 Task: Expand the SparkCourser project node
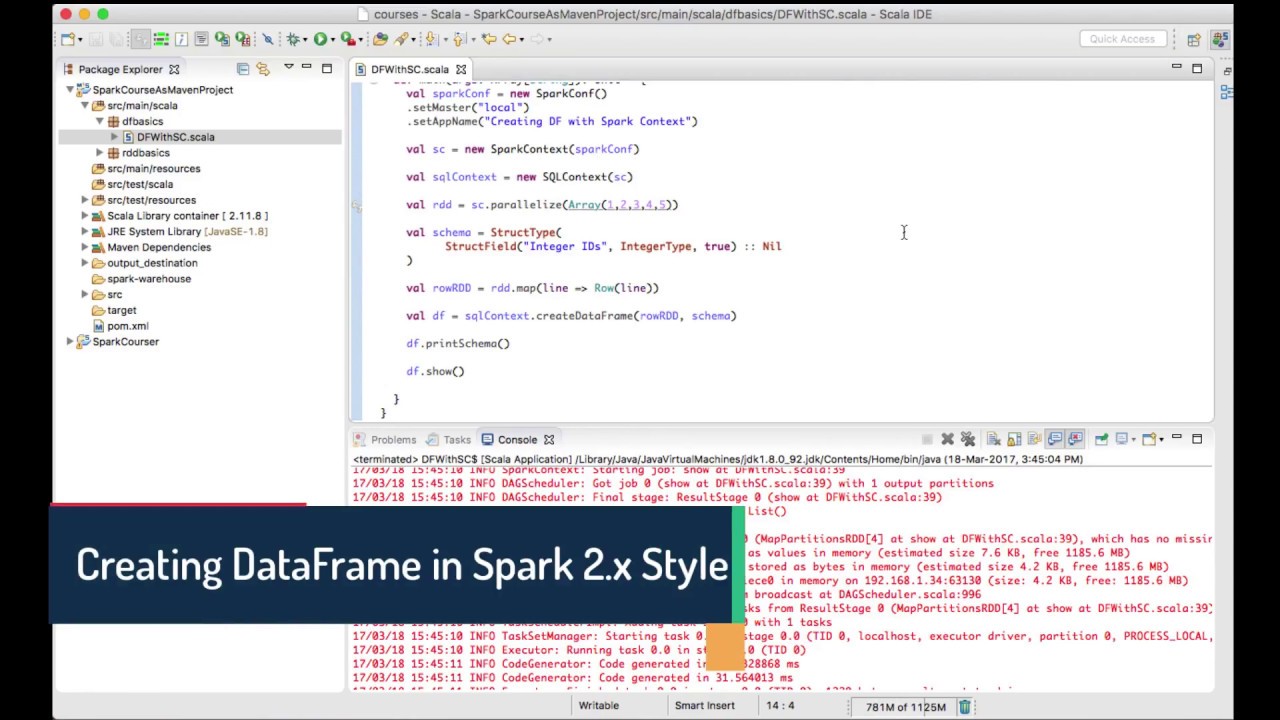click(x=70, y=342)
